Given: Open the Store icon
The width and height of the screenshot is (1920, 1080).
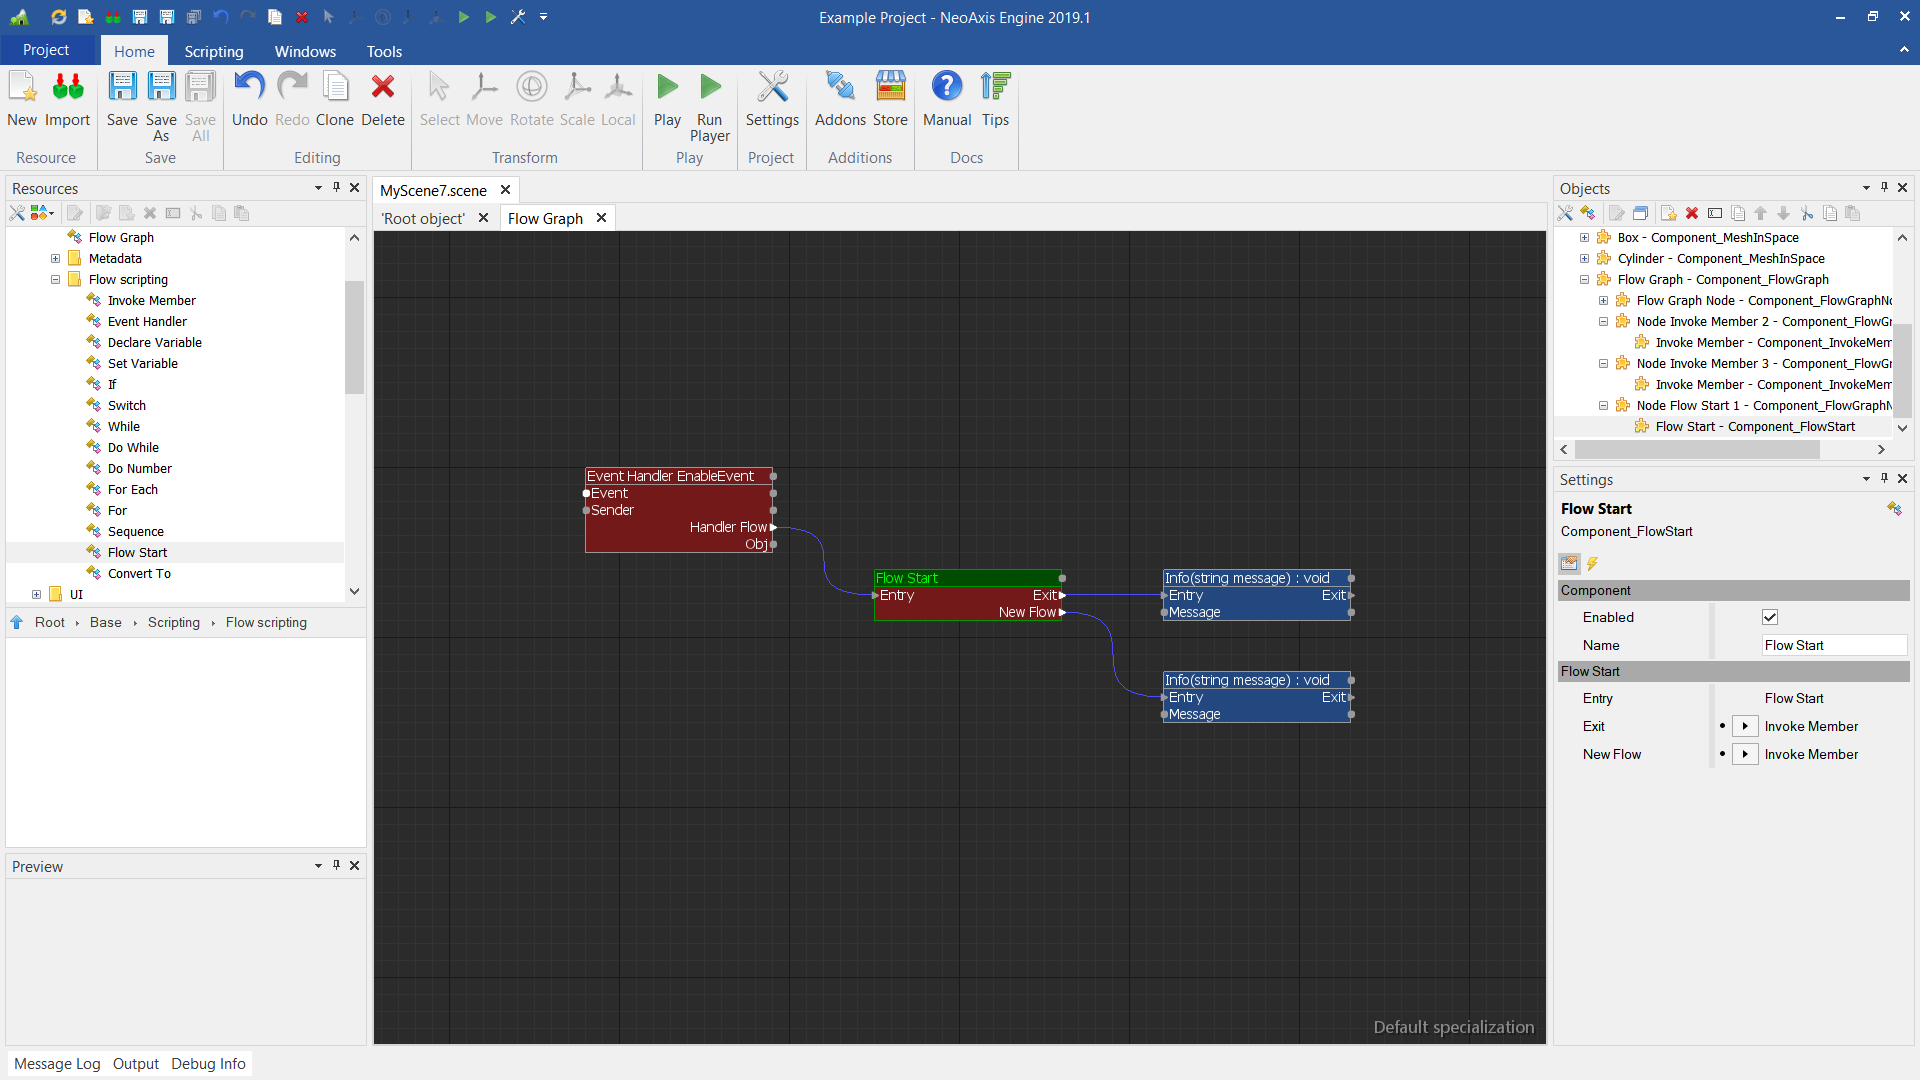Looking at the screenshot, I should click(890, 88).
